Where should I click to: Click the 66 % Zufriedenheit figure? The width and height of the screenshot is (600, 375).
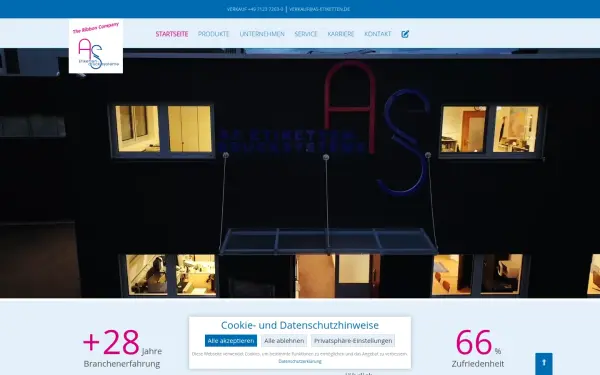pyautogui.click(x=478, y=348)
